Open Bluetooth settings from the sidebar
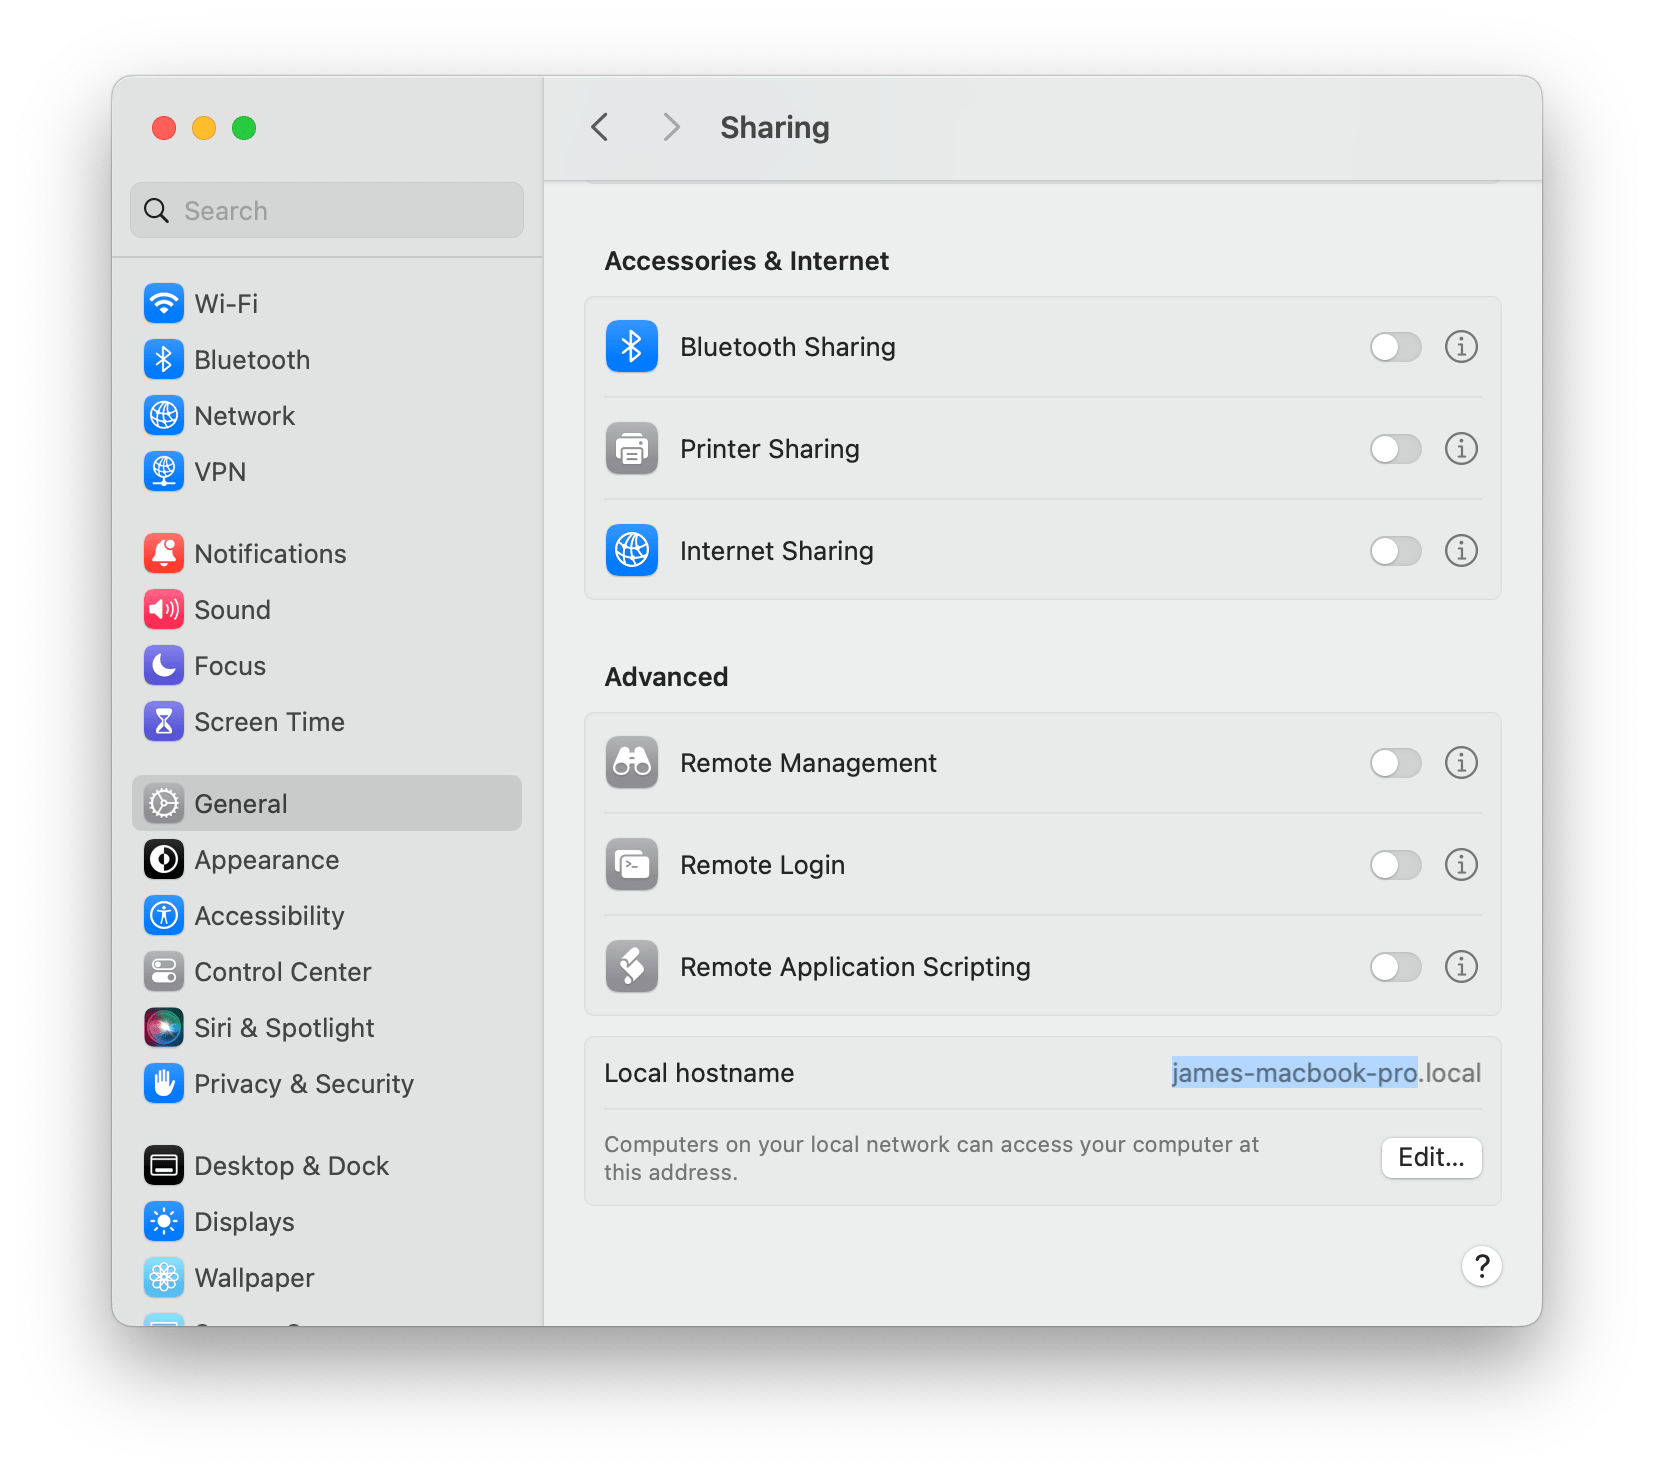Screen dimensions: 1654x1474 [x=164, y=359]
